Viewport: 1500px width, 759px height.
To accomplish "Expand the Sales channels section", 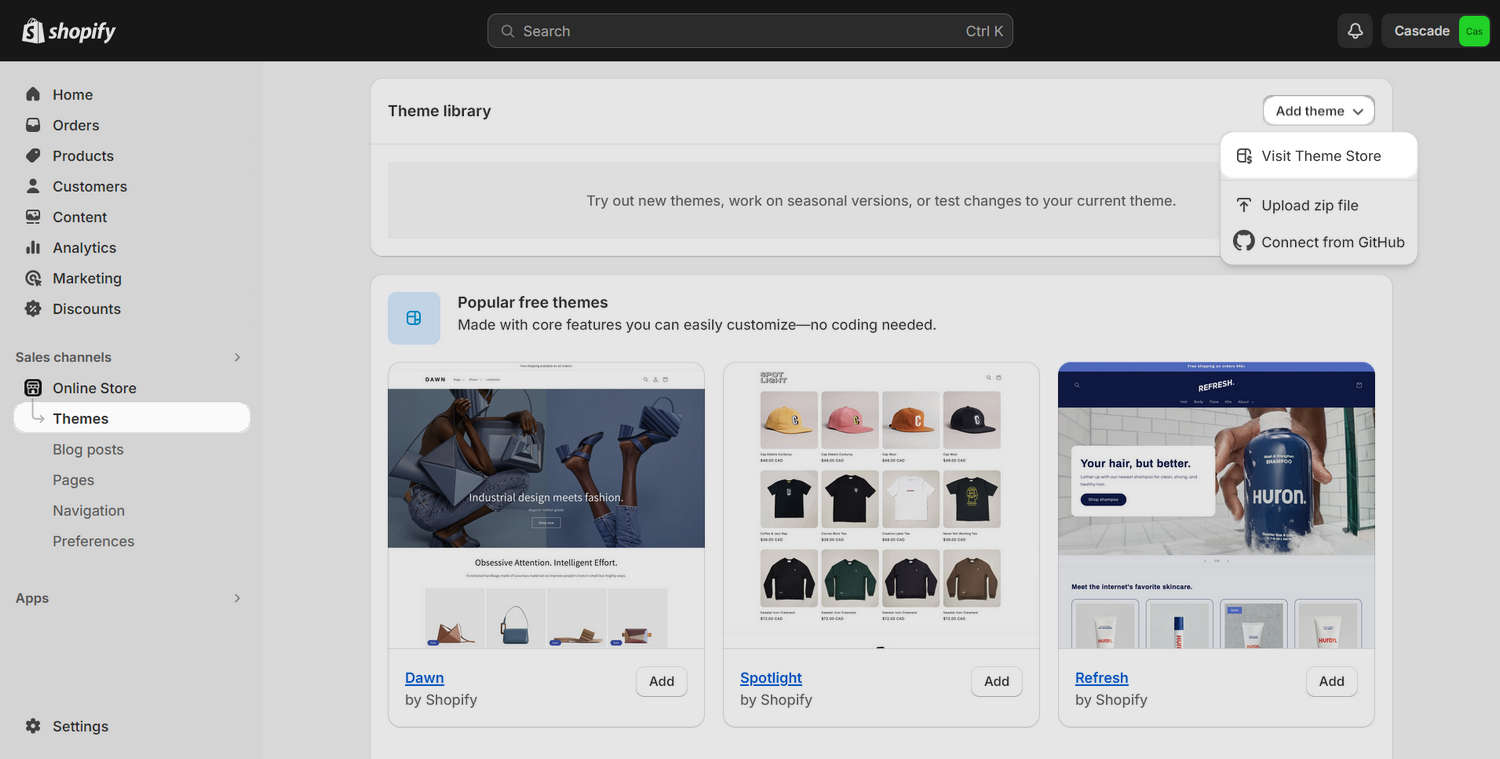I will click(237, 357).
